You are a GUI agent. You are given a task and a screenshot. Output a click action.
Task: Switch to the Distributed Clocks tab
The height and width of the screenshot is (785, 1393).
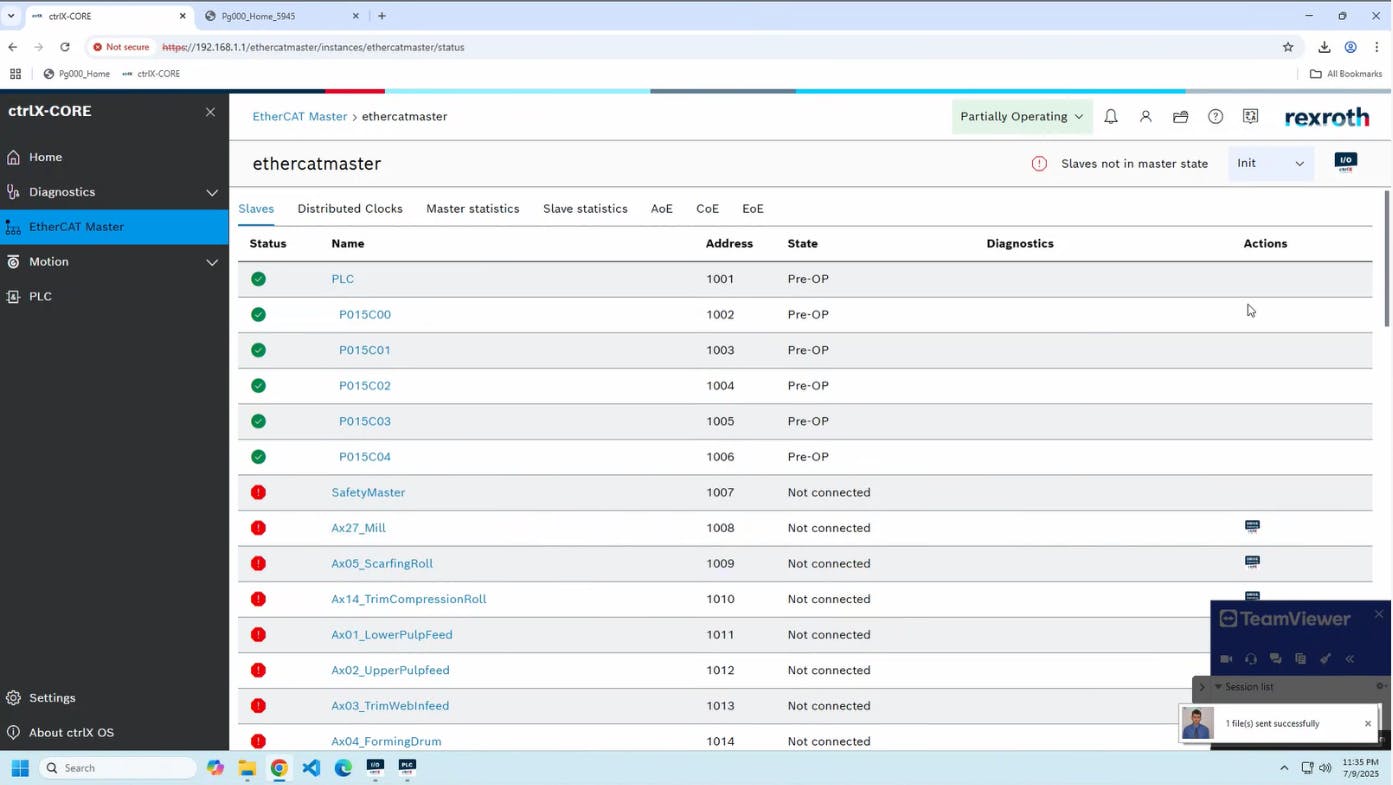tap(350, 209)
